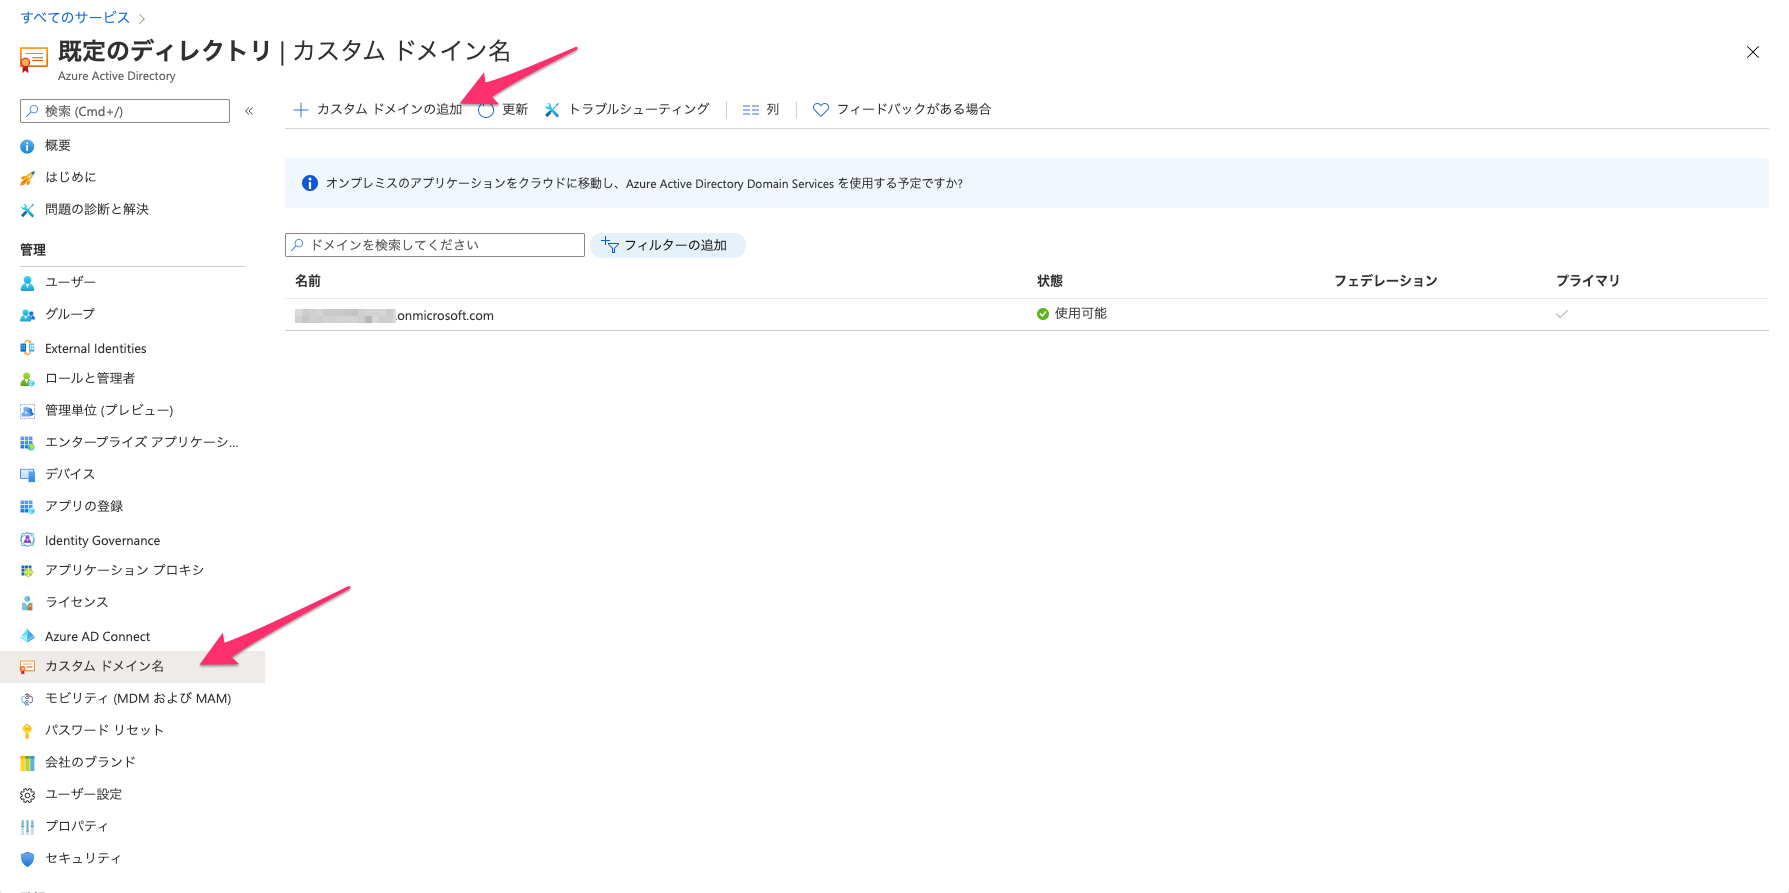Click the 概要 info icon in sidebar
Viewport: 1789px width, 893px height.
click(x=27, y=146)
